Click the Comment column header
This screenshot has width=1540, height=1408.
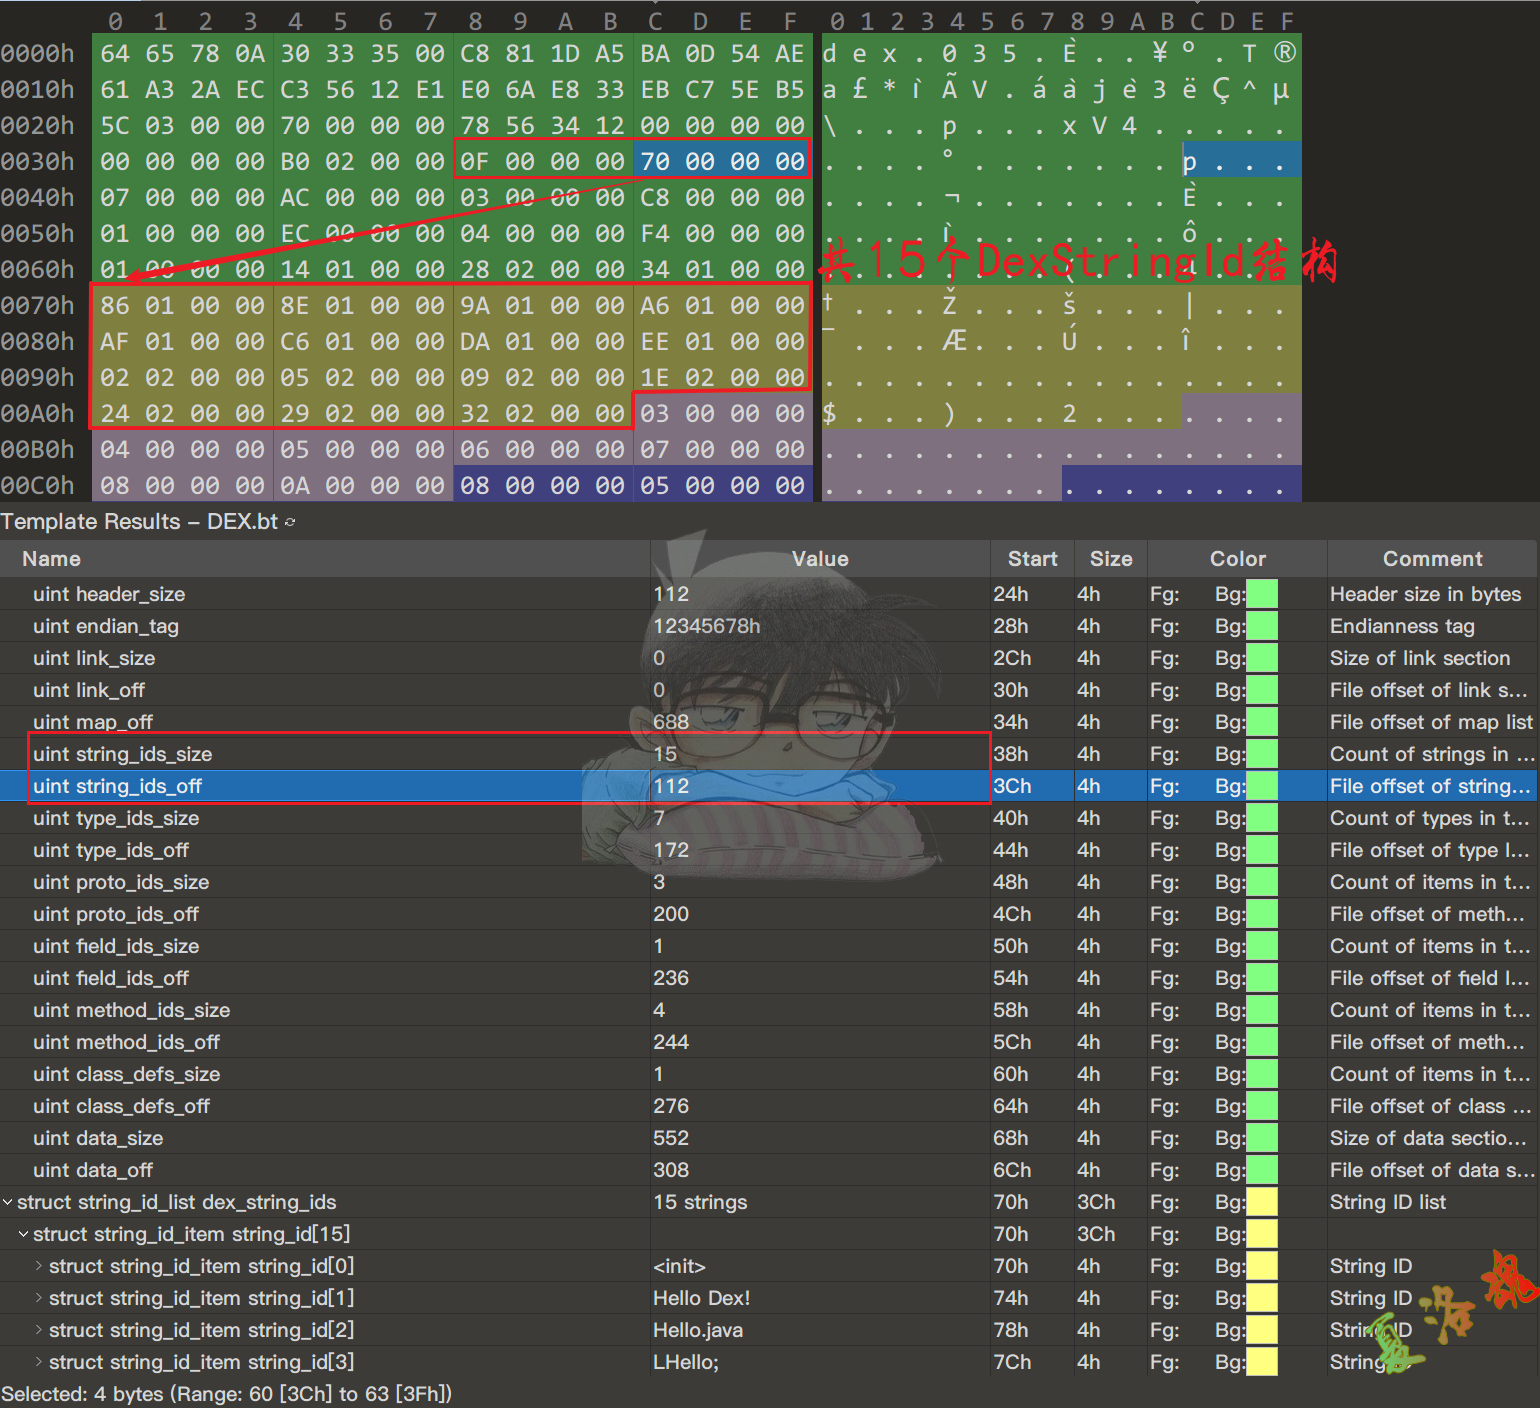[x=1432, y=559]
